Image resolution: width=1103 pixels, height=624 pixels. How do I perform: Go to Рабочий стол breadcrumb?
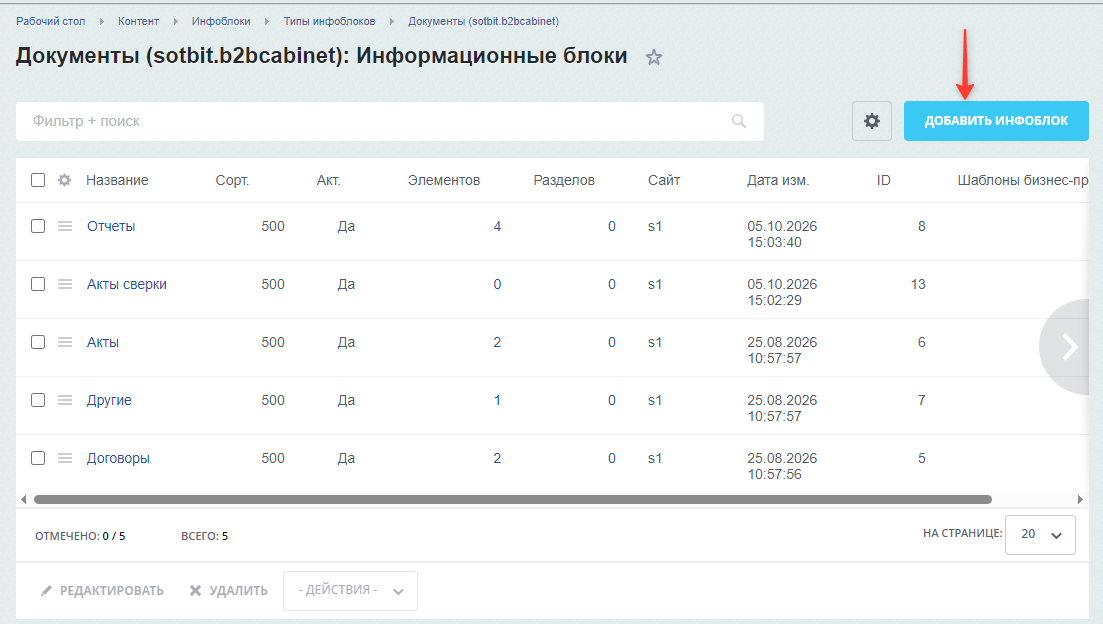pyautogui.click(x=51, y=21)
